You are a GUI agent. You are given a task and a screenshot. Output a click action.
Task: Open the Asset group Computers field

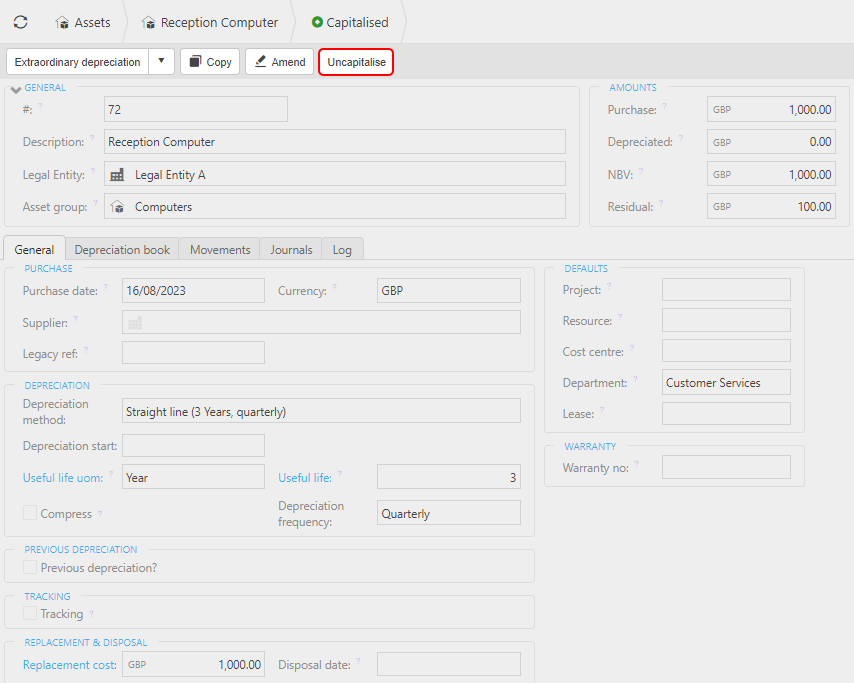pos(335,206)
